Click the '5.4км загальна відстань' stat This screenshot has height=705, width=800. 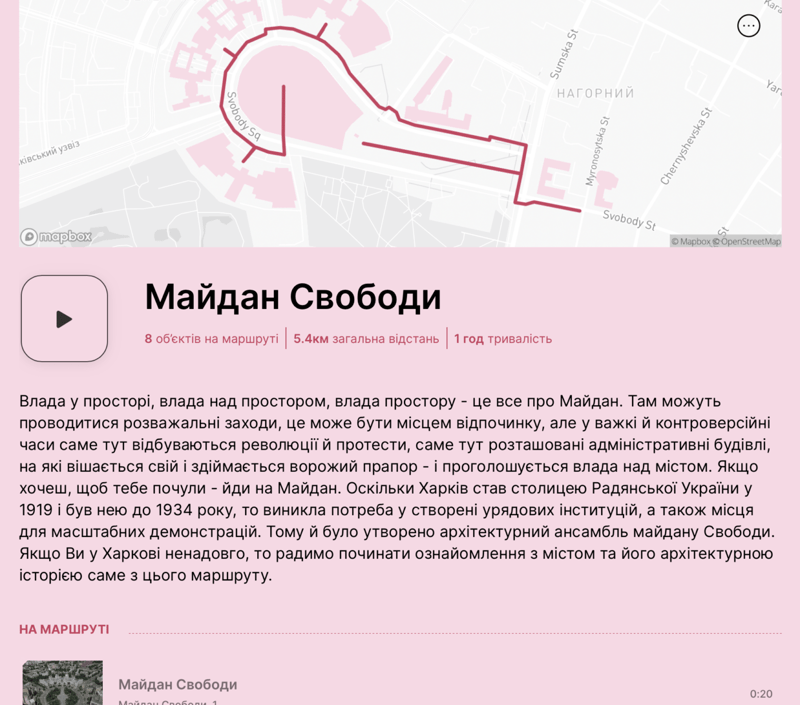coord(365,339)
